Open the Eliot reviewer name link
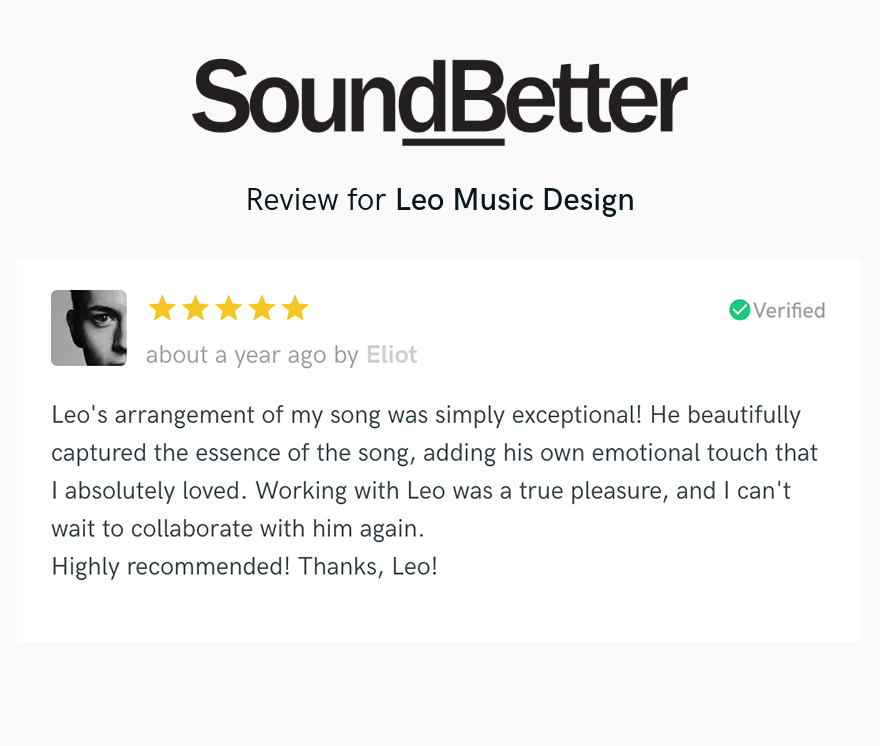Image resolution: width=880 pixels, height=746 pixels. coord(392,355)
